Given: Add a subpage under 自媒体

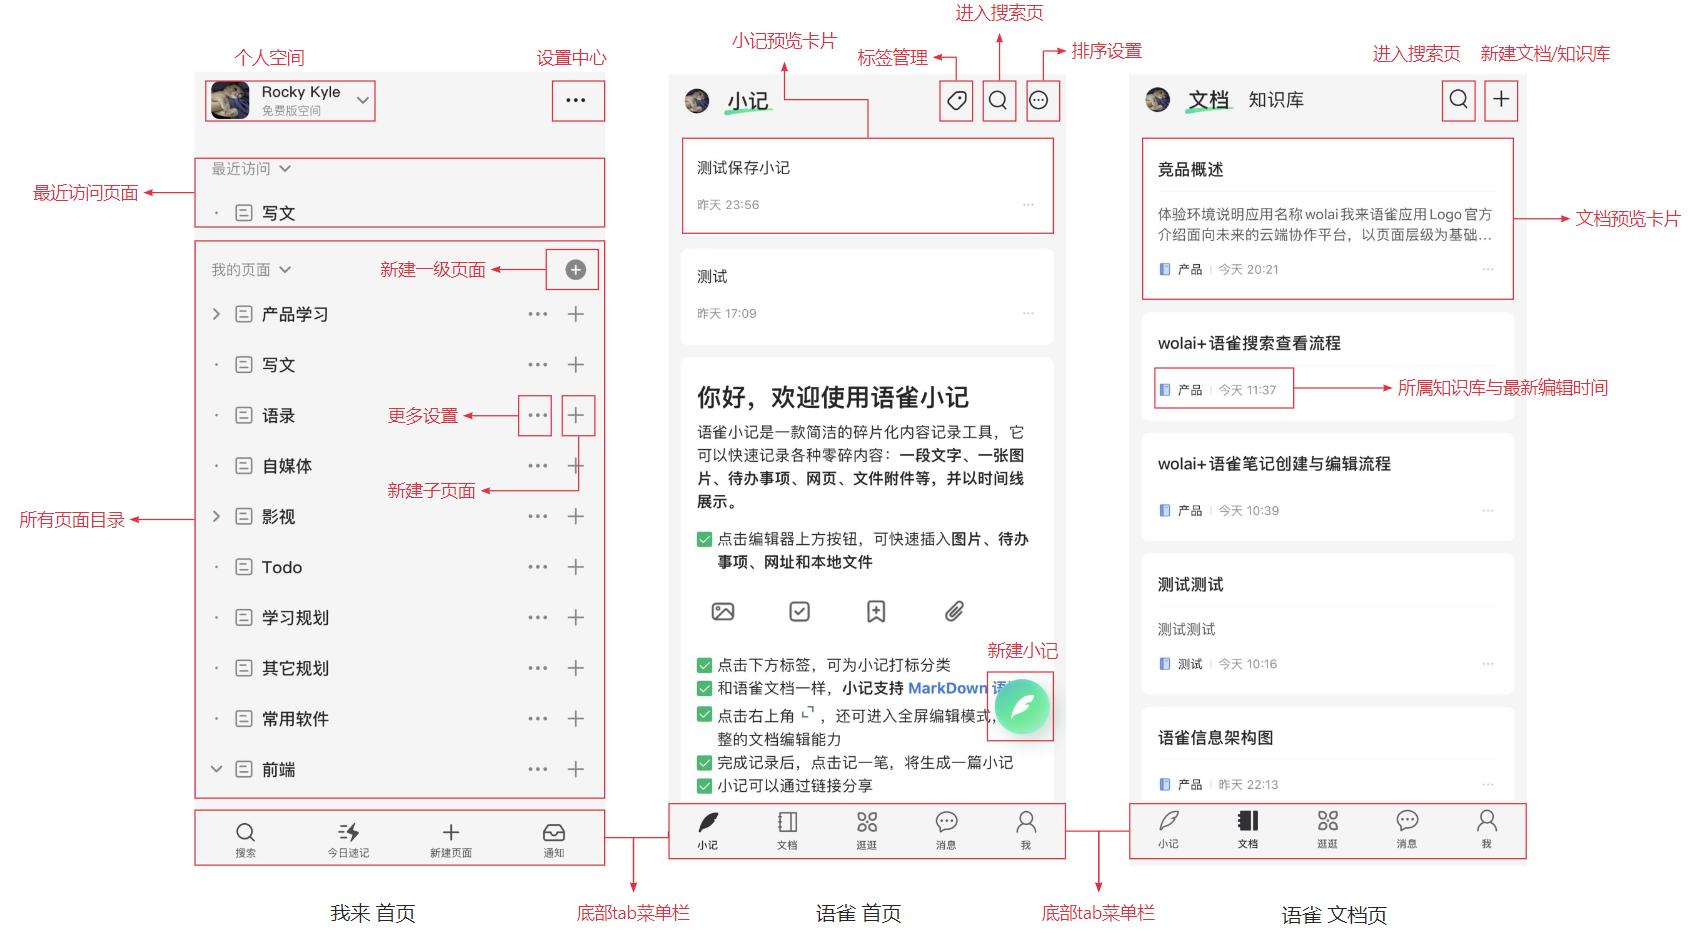Looking at the screenshot, I should coord(576,466).
